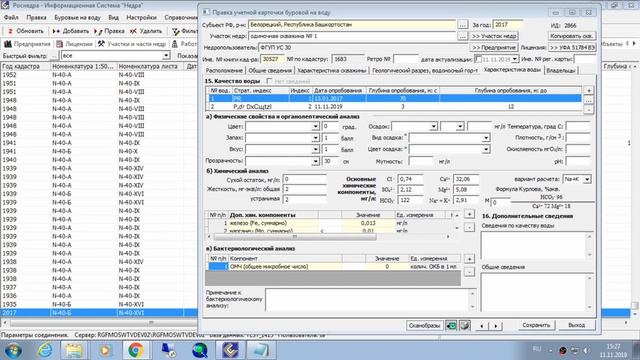Click the >> УФА 51784 ВЭ license button
The height and width of the screenshot is (360, 640).
pyautogui.click(x=572, y=47)
